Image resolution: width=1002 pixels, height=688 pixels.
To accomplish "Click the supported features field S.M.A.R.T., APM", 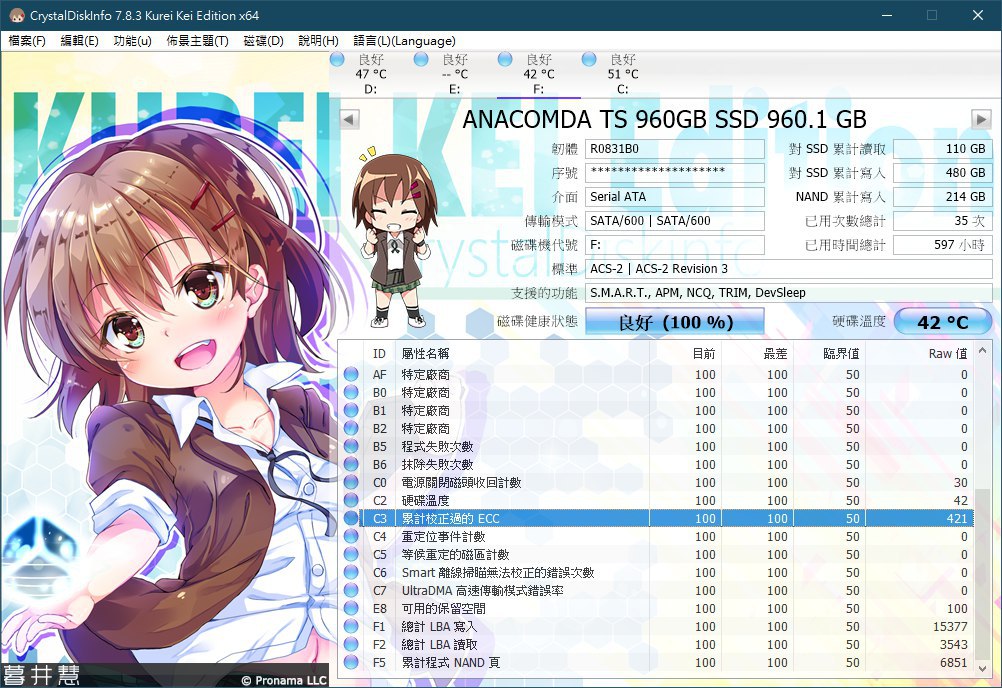I will click(x=789, y=293).
